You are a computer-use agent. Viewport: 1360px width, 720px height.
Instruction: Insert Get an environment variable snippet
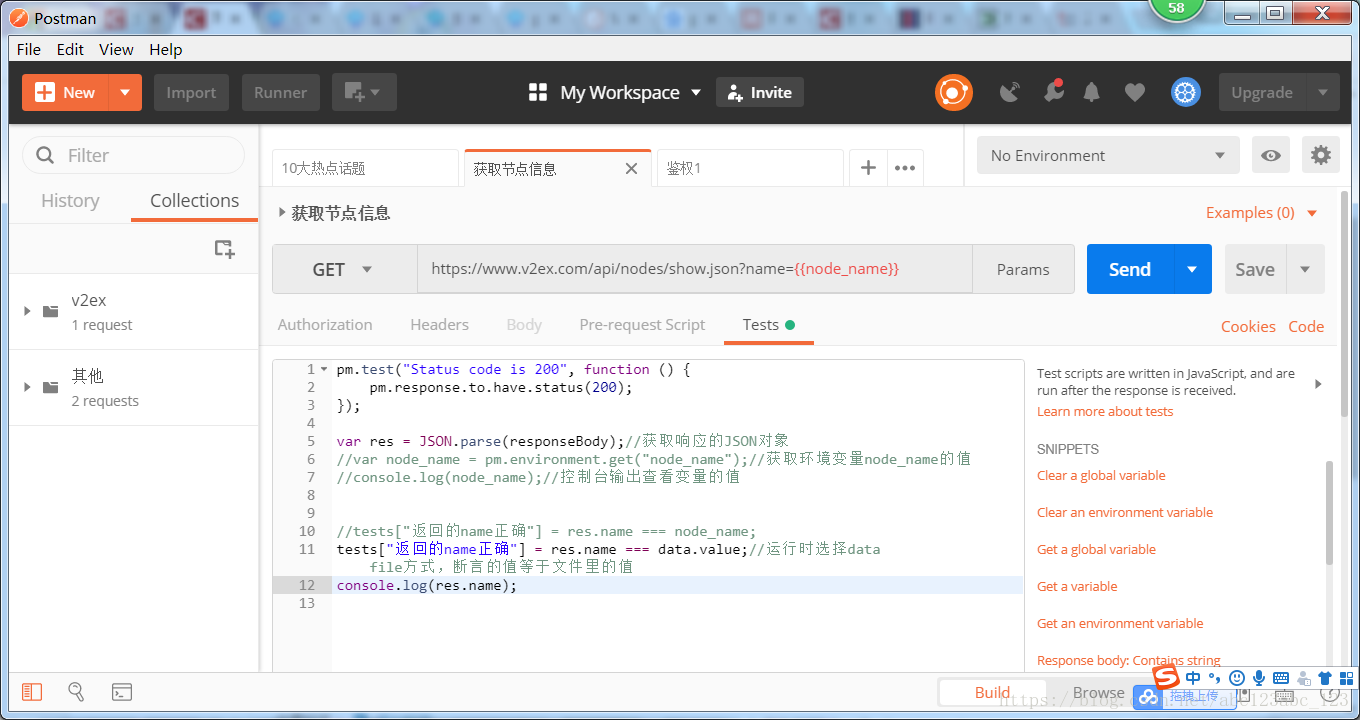pyautogui.click(x=1120, y=623)
